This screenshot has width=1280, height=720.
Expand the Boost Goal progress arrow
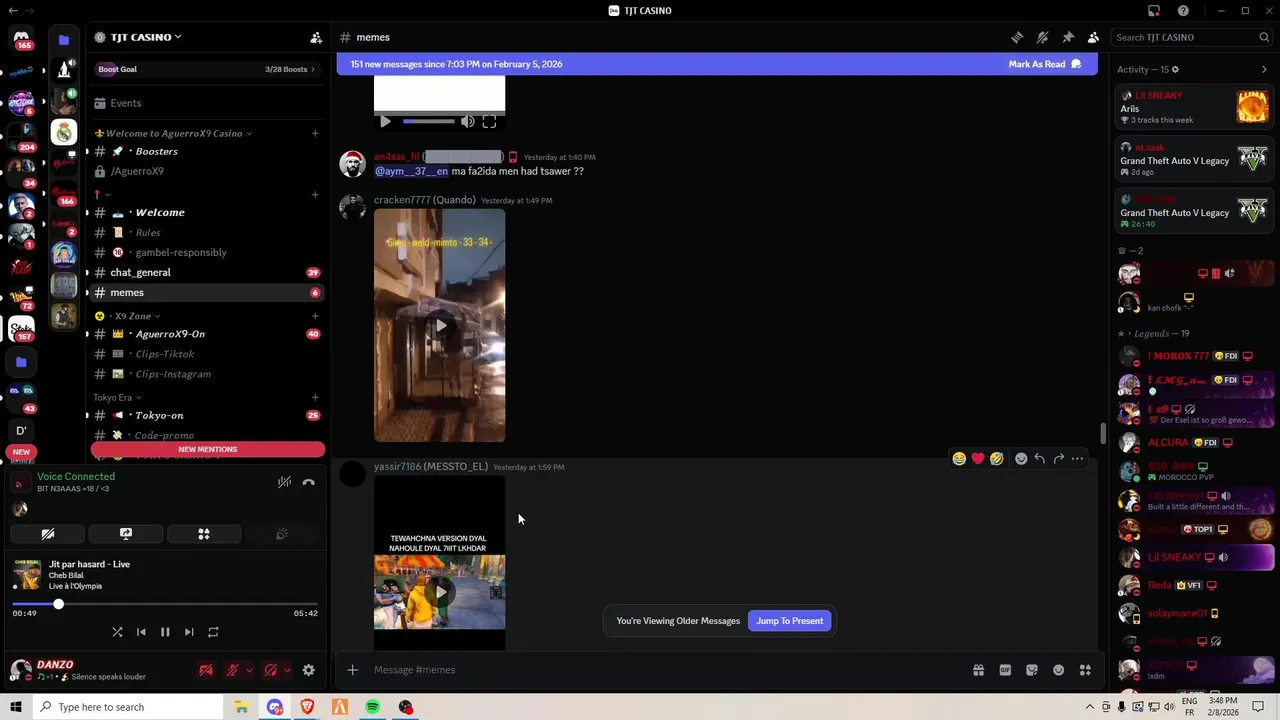(x=312, y=69)
